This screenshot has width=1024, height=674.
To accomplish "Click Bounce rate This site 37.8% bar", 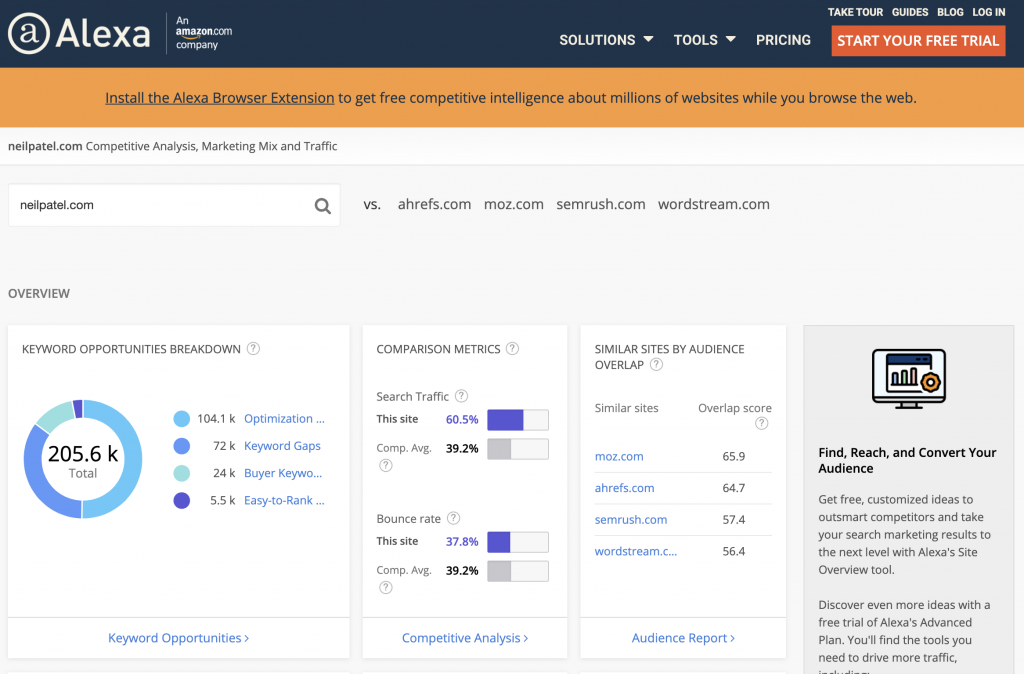I will pyautogui.click(x=518, y=541).
